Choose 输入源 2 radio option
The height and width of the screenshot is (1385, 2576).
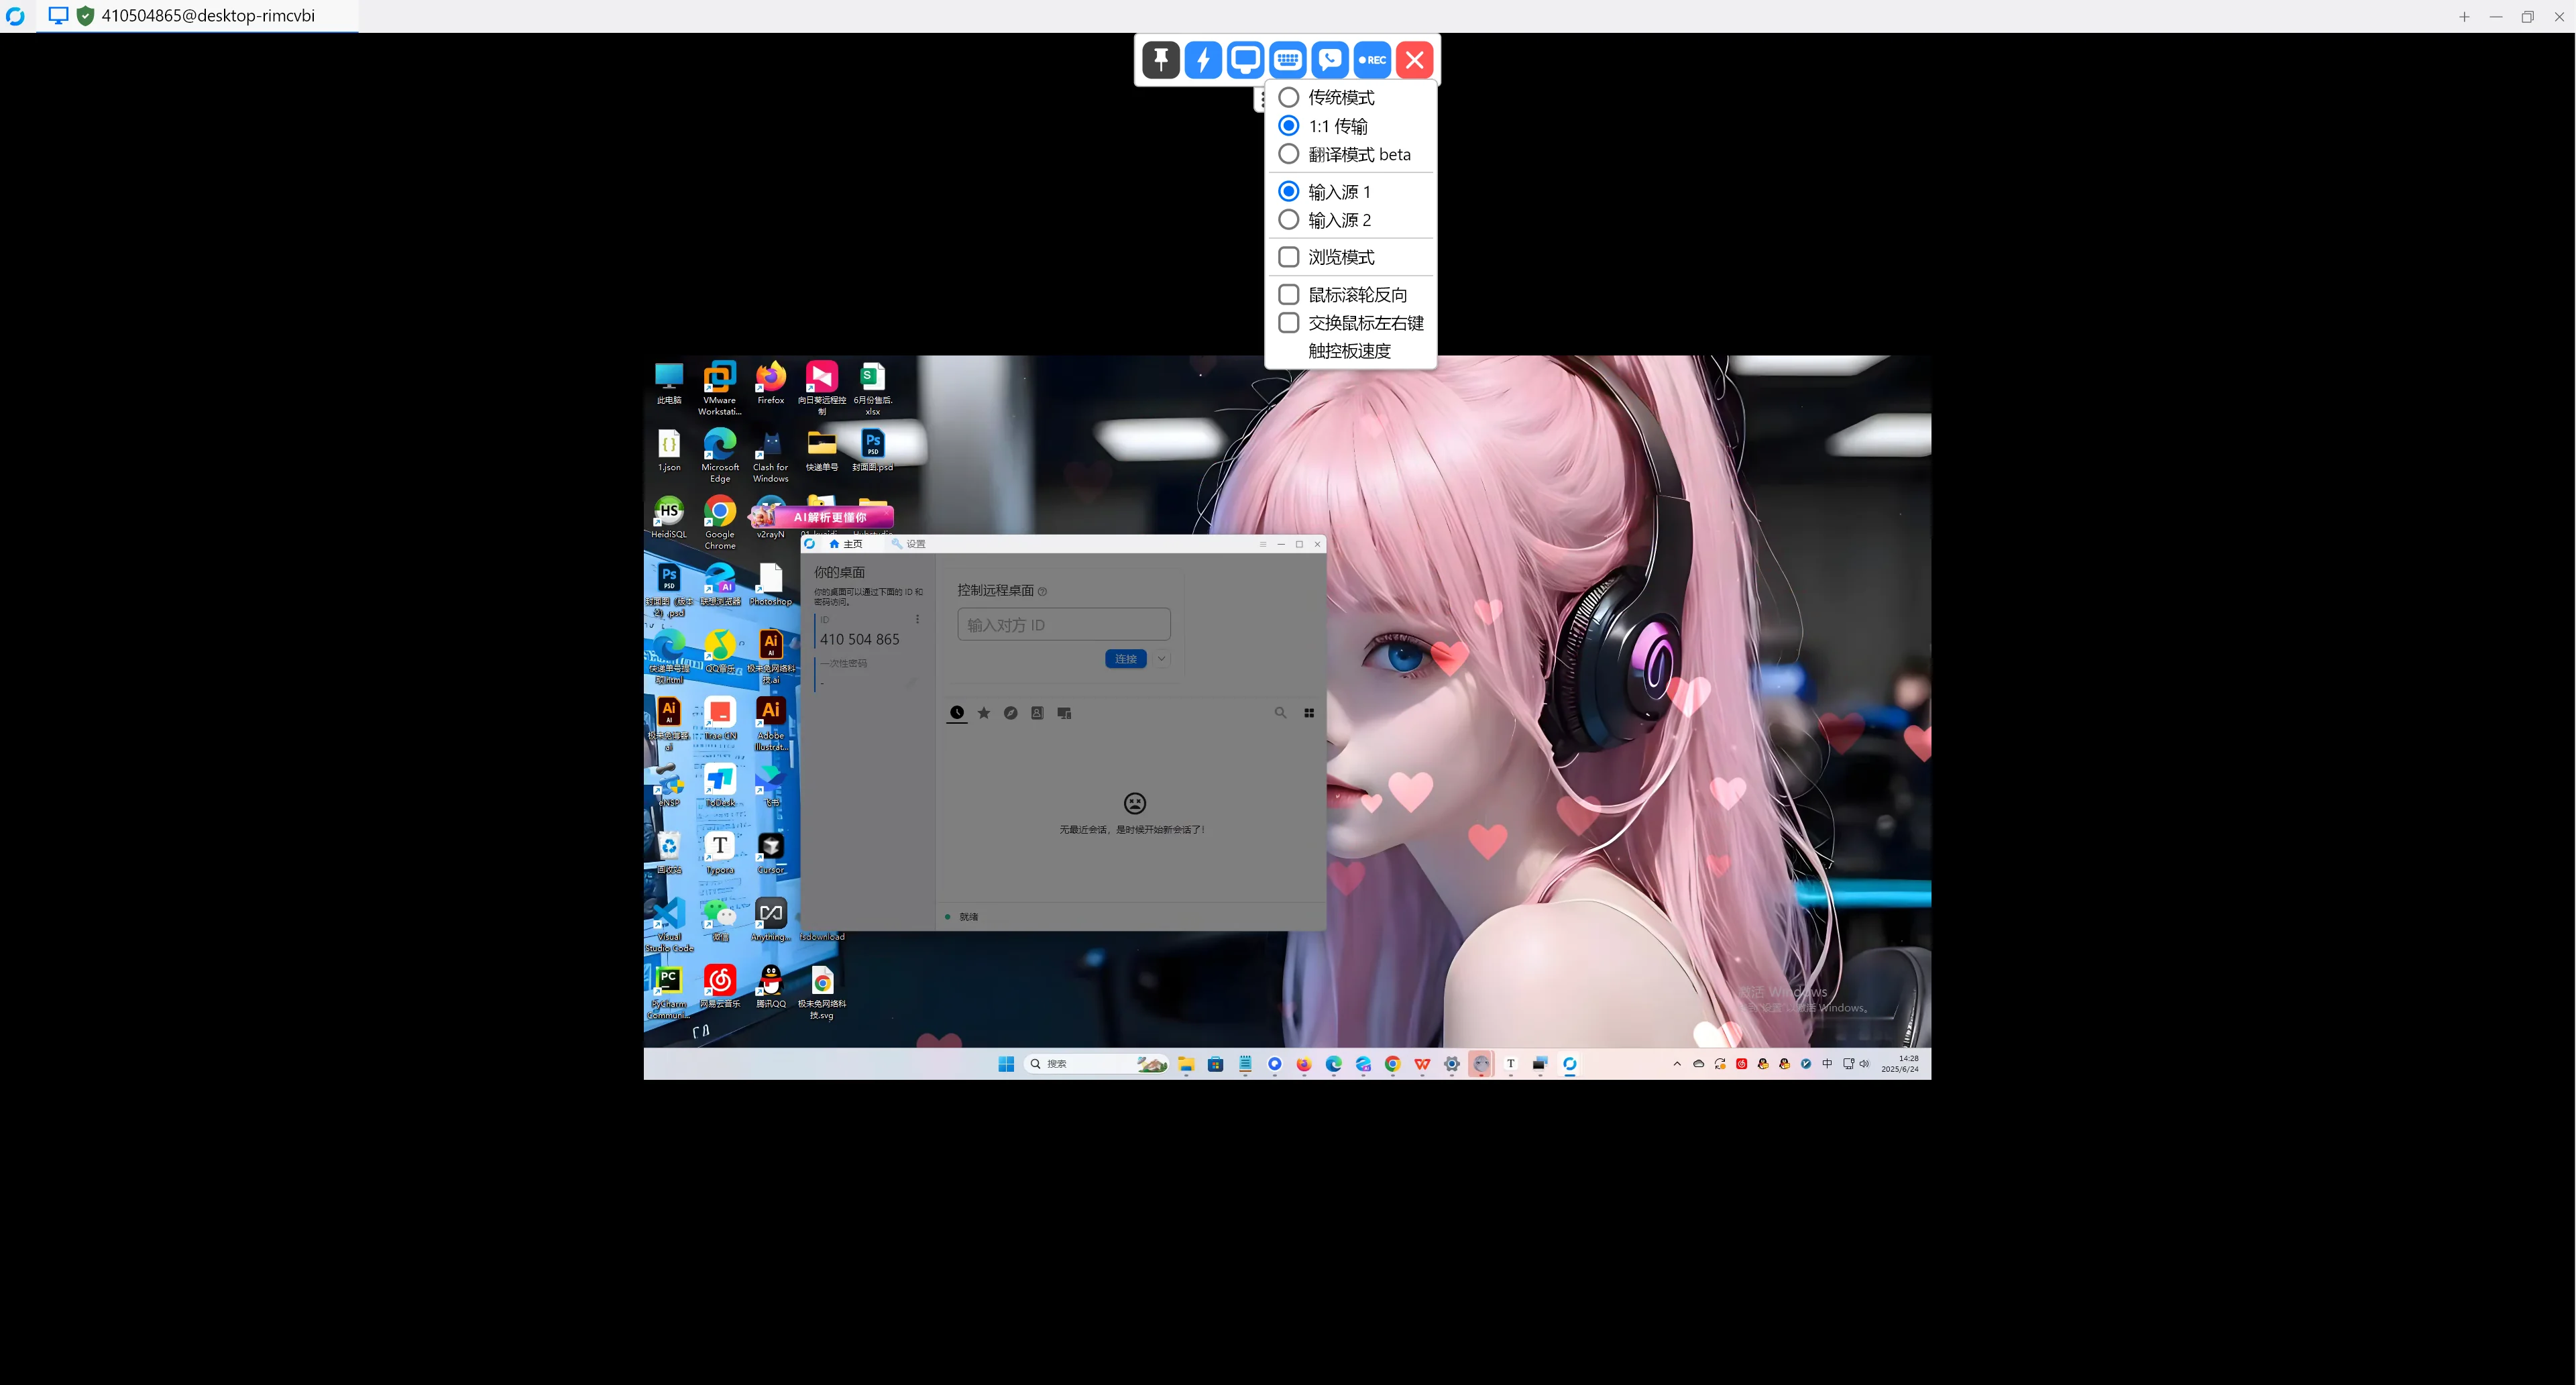1324,220
